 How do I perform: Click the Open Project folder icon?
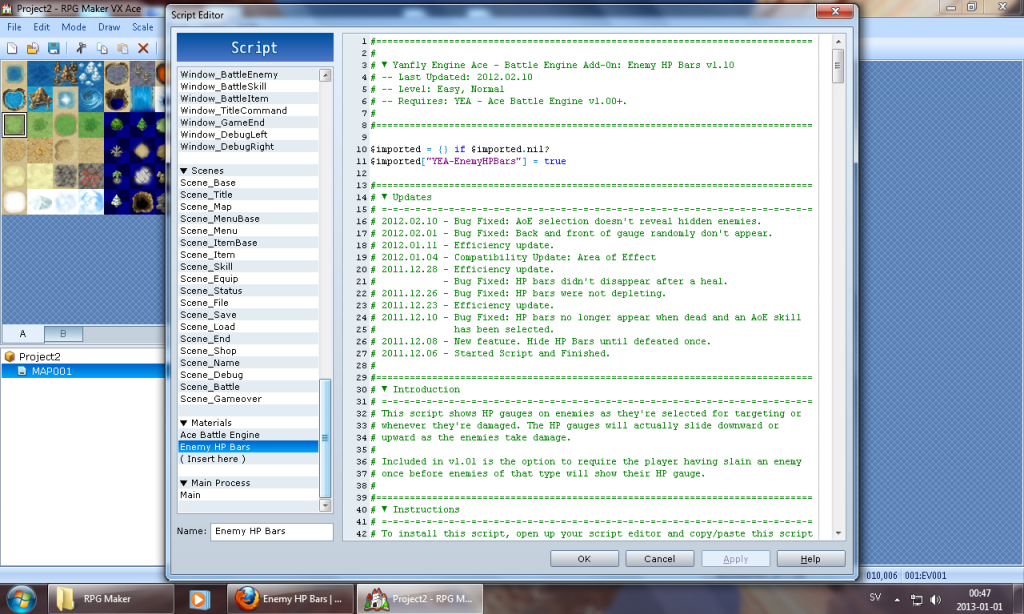(33, 48)
